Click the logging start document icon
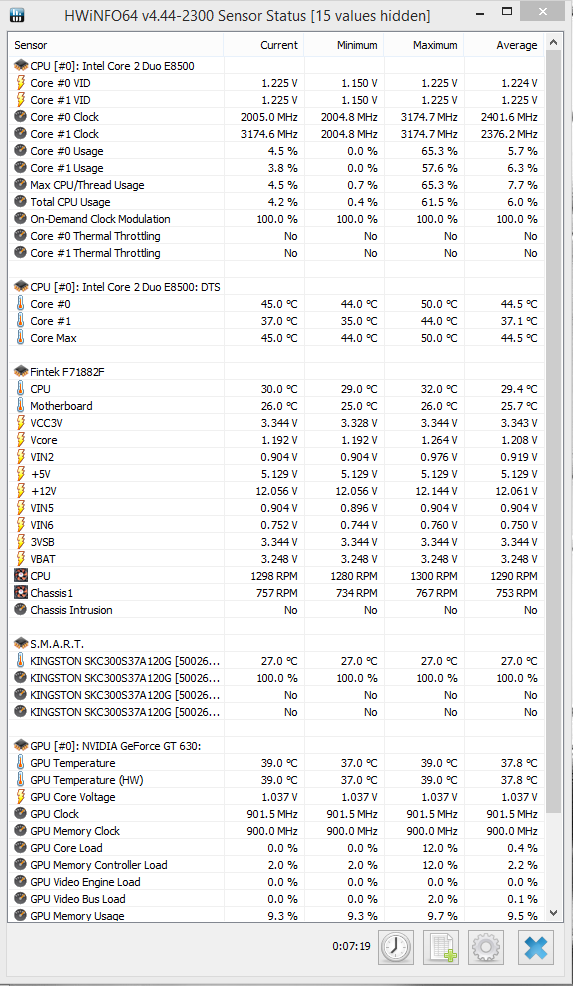This screenshot has height=986, width=573. (443, 947)
